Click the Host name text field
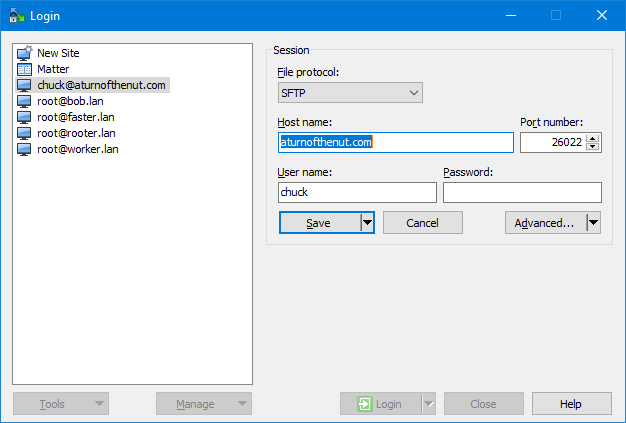The image size is (626, 423). pos(395,143)
